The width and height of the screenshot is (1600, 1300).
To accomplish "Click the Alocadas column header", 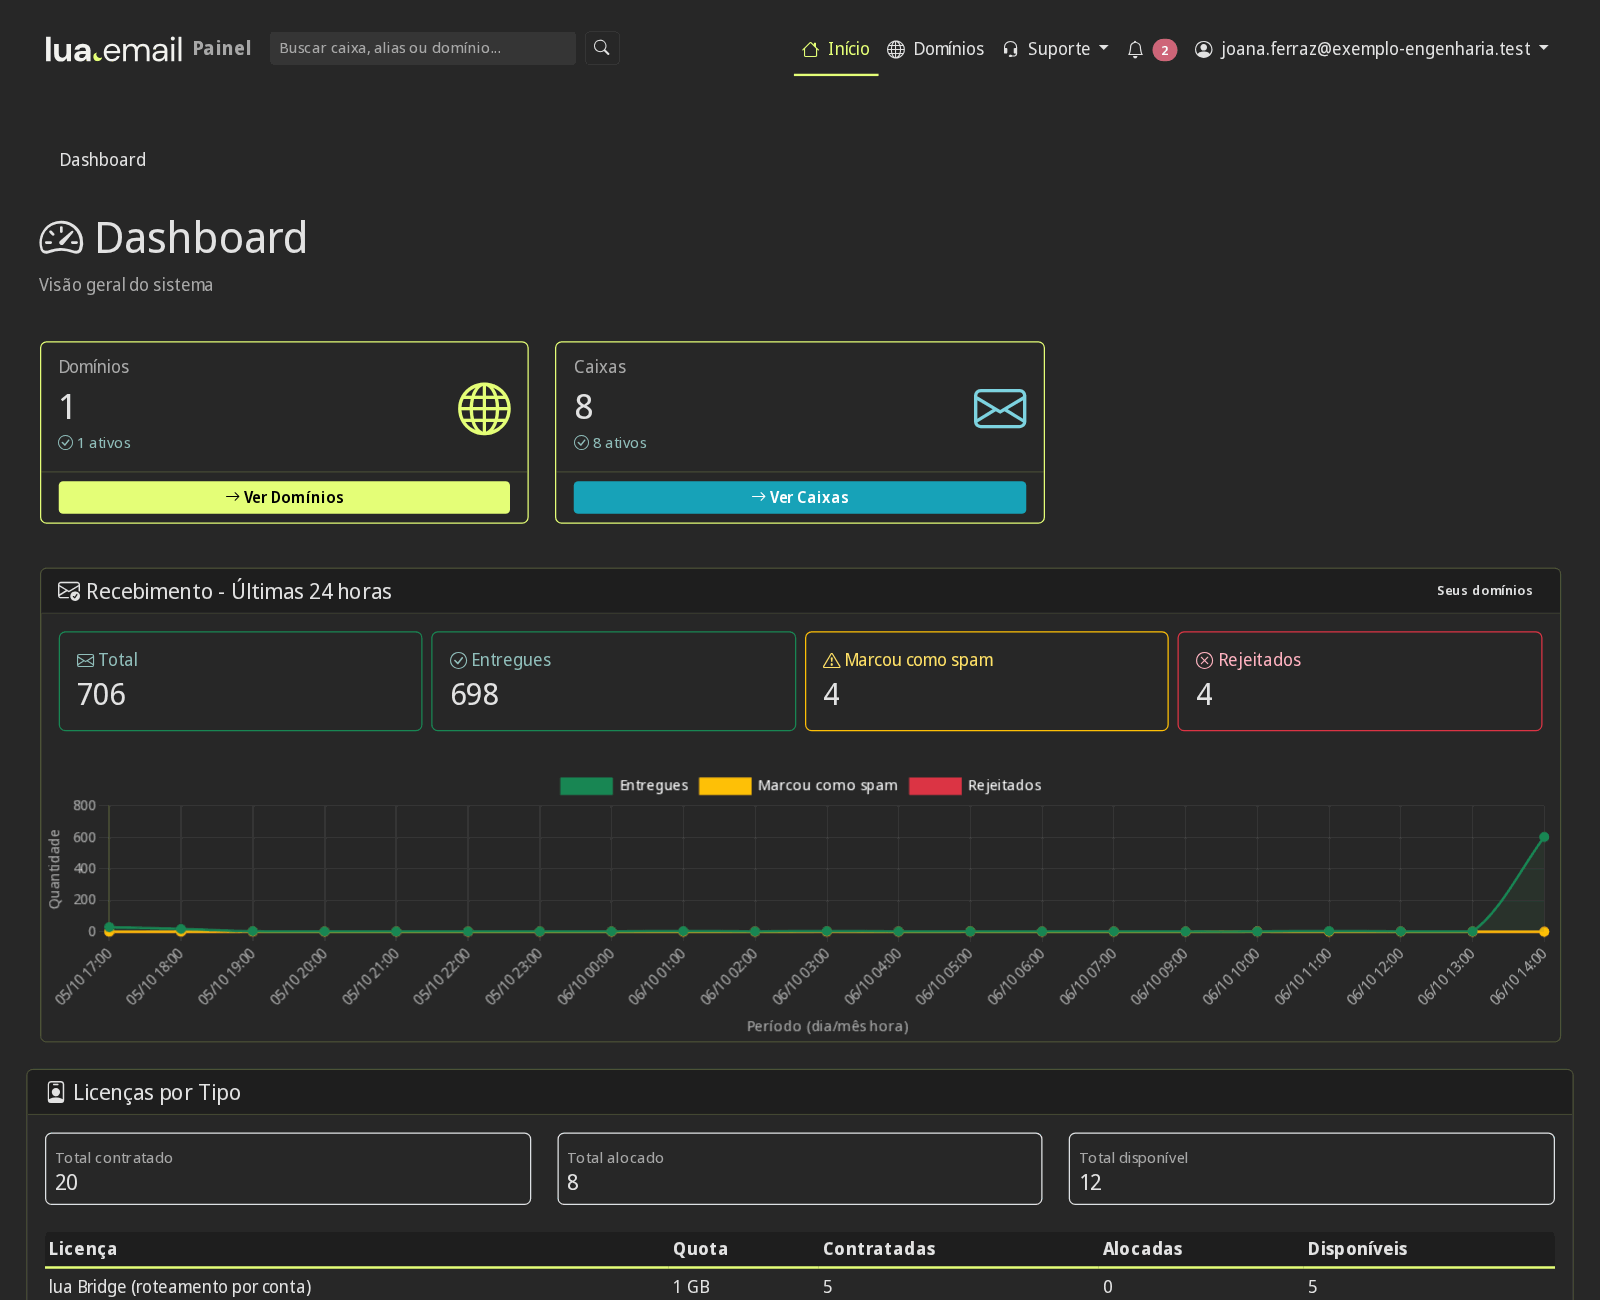I will 1143,1249.
